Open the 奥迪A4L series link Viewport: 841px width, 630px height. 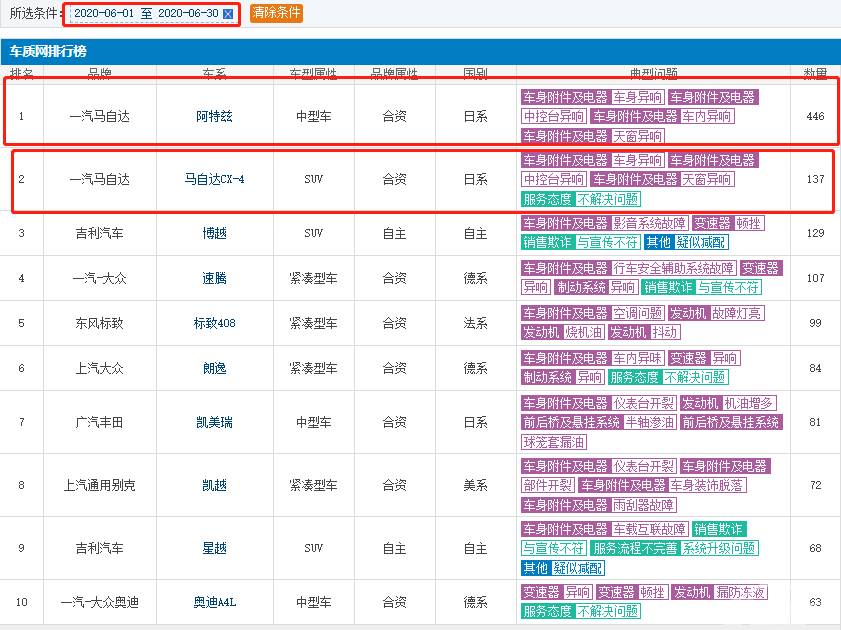[213, 602]
